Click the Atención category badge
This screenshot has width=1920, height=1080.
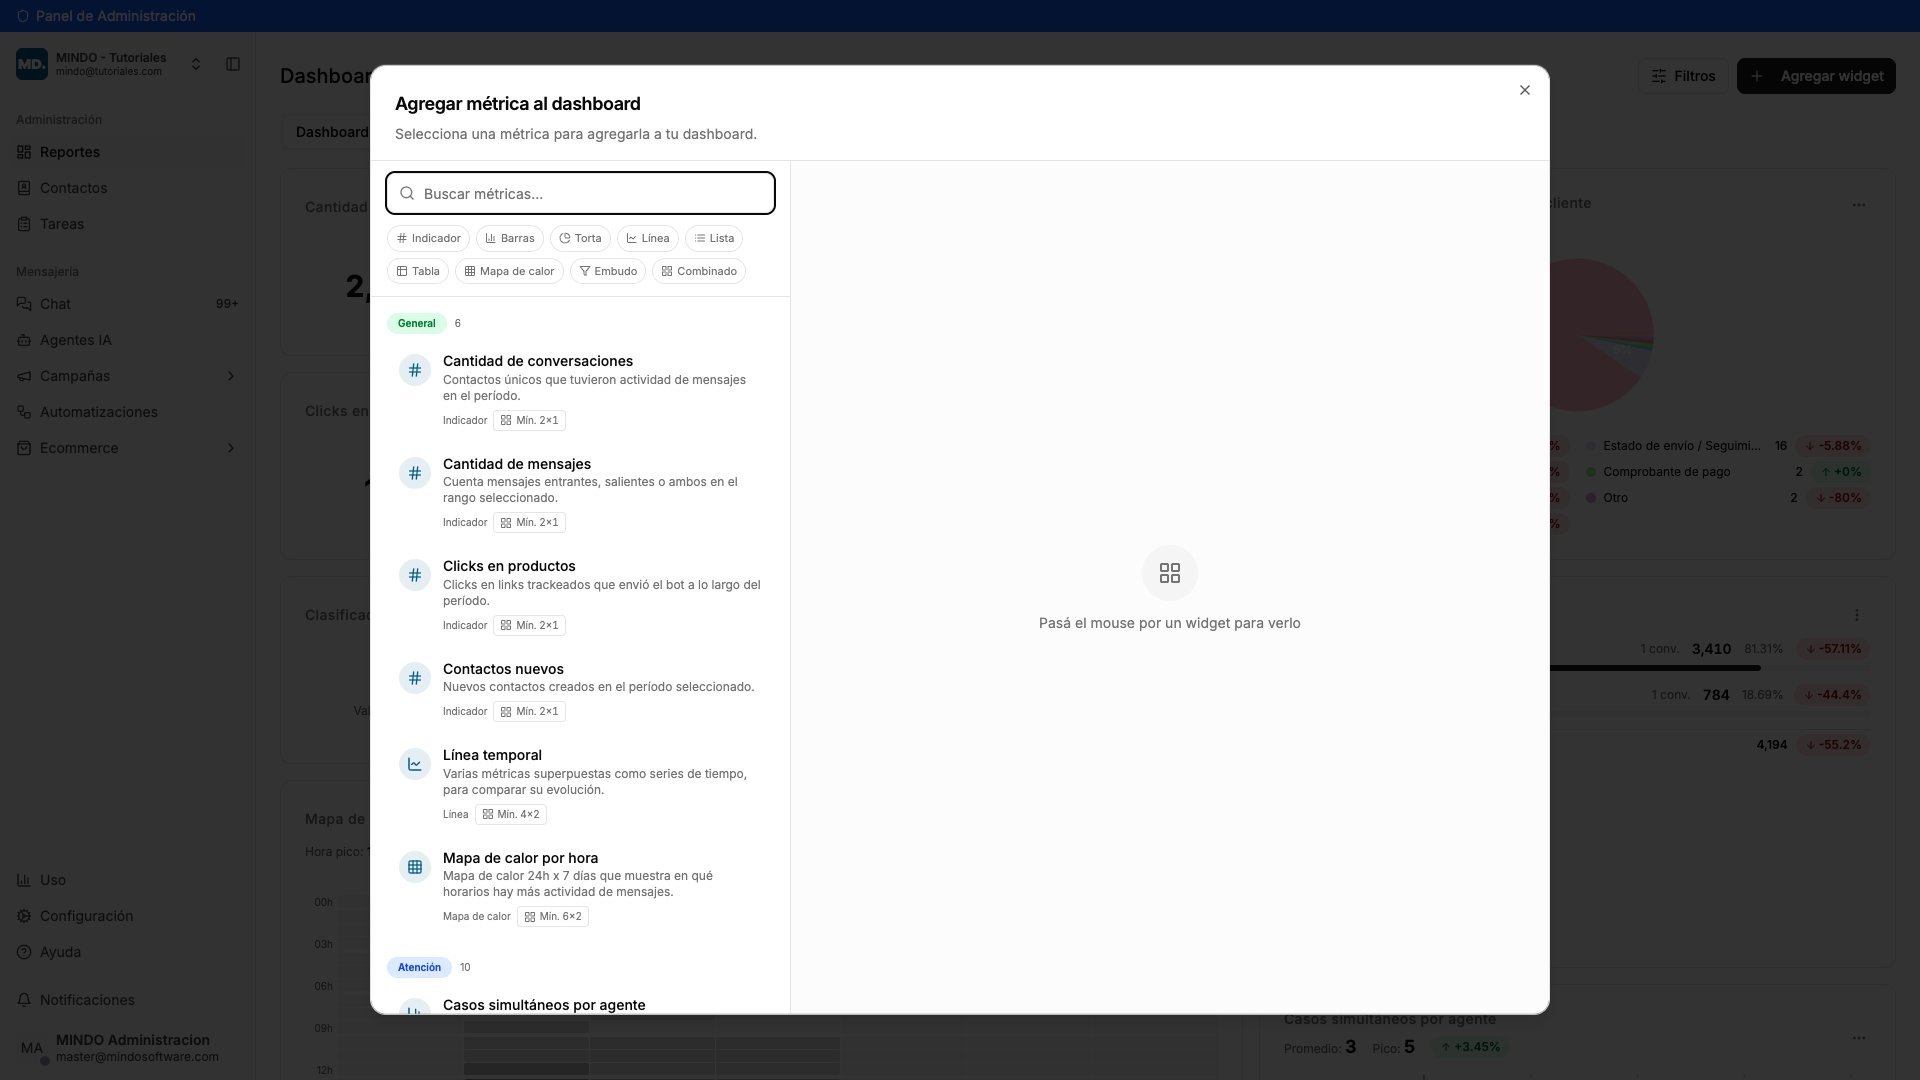(x=419, y=967)
